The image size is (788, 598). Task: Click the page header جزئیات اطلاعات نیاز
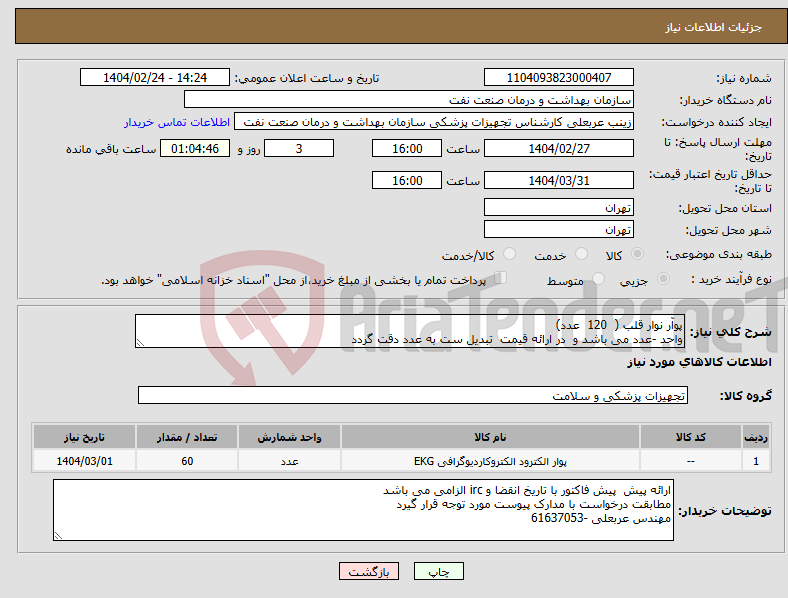714,27
